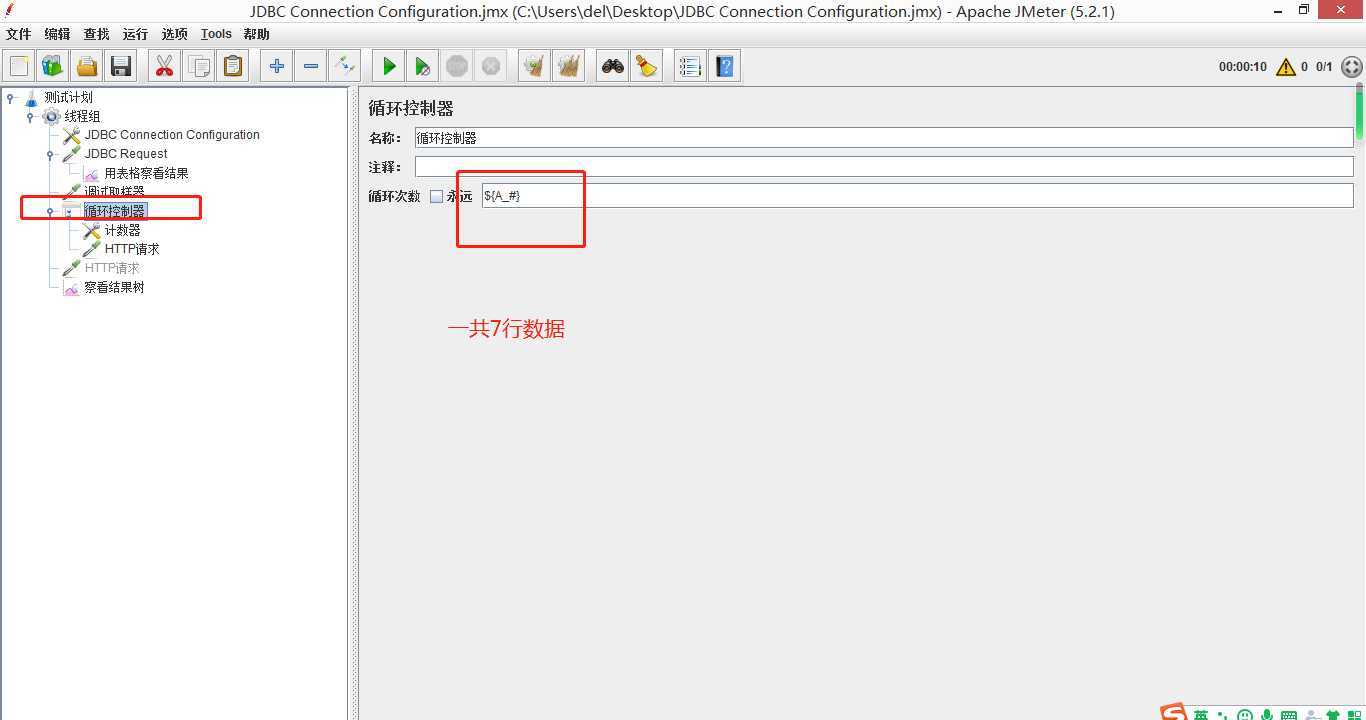
Task: Open the function helper dialog icon
Action: 689,67
